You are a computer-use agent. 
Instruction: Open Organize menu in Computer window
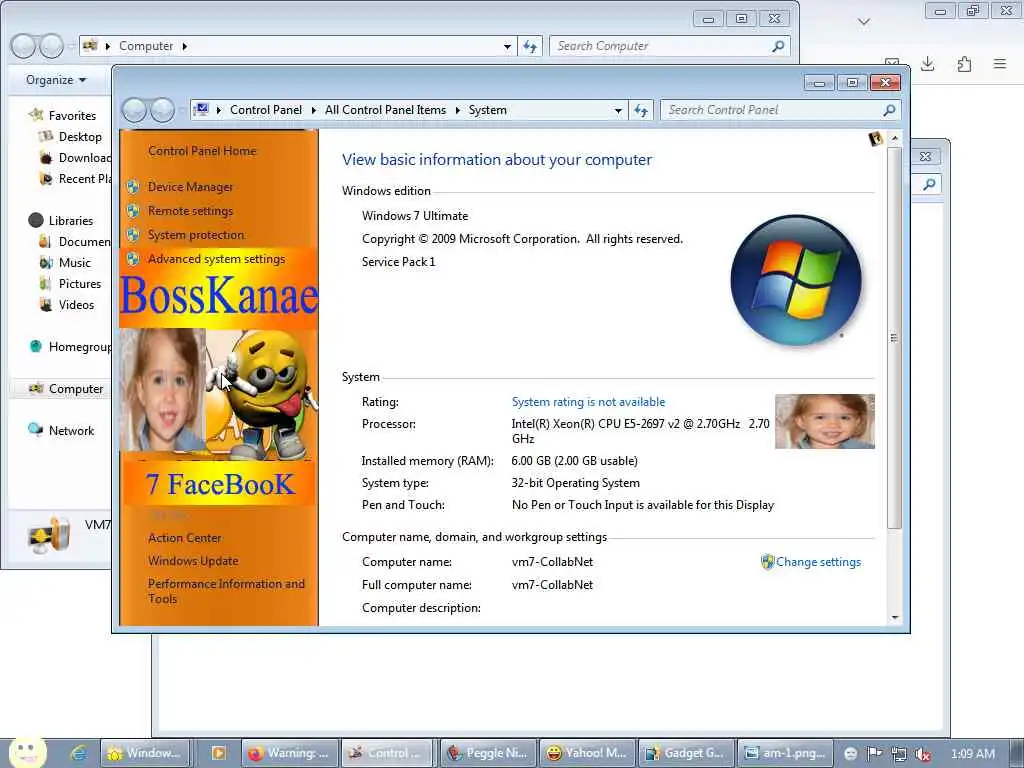coord(56,80)
